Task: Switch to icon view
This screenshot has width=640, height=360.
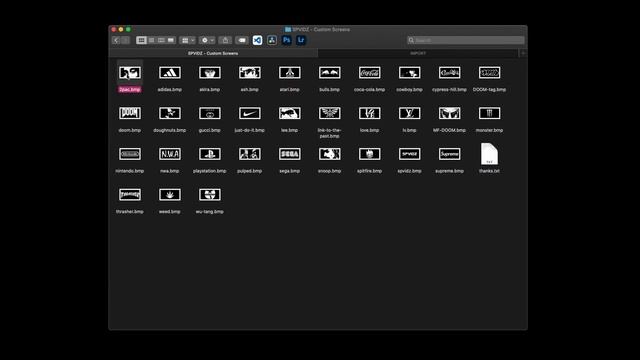Action: [141, 40]
